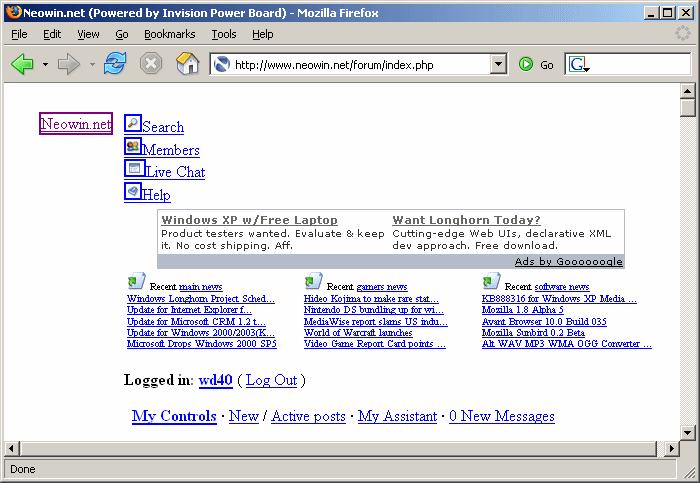Open the Forward history dropdown arrow

[x=92, y=65]
